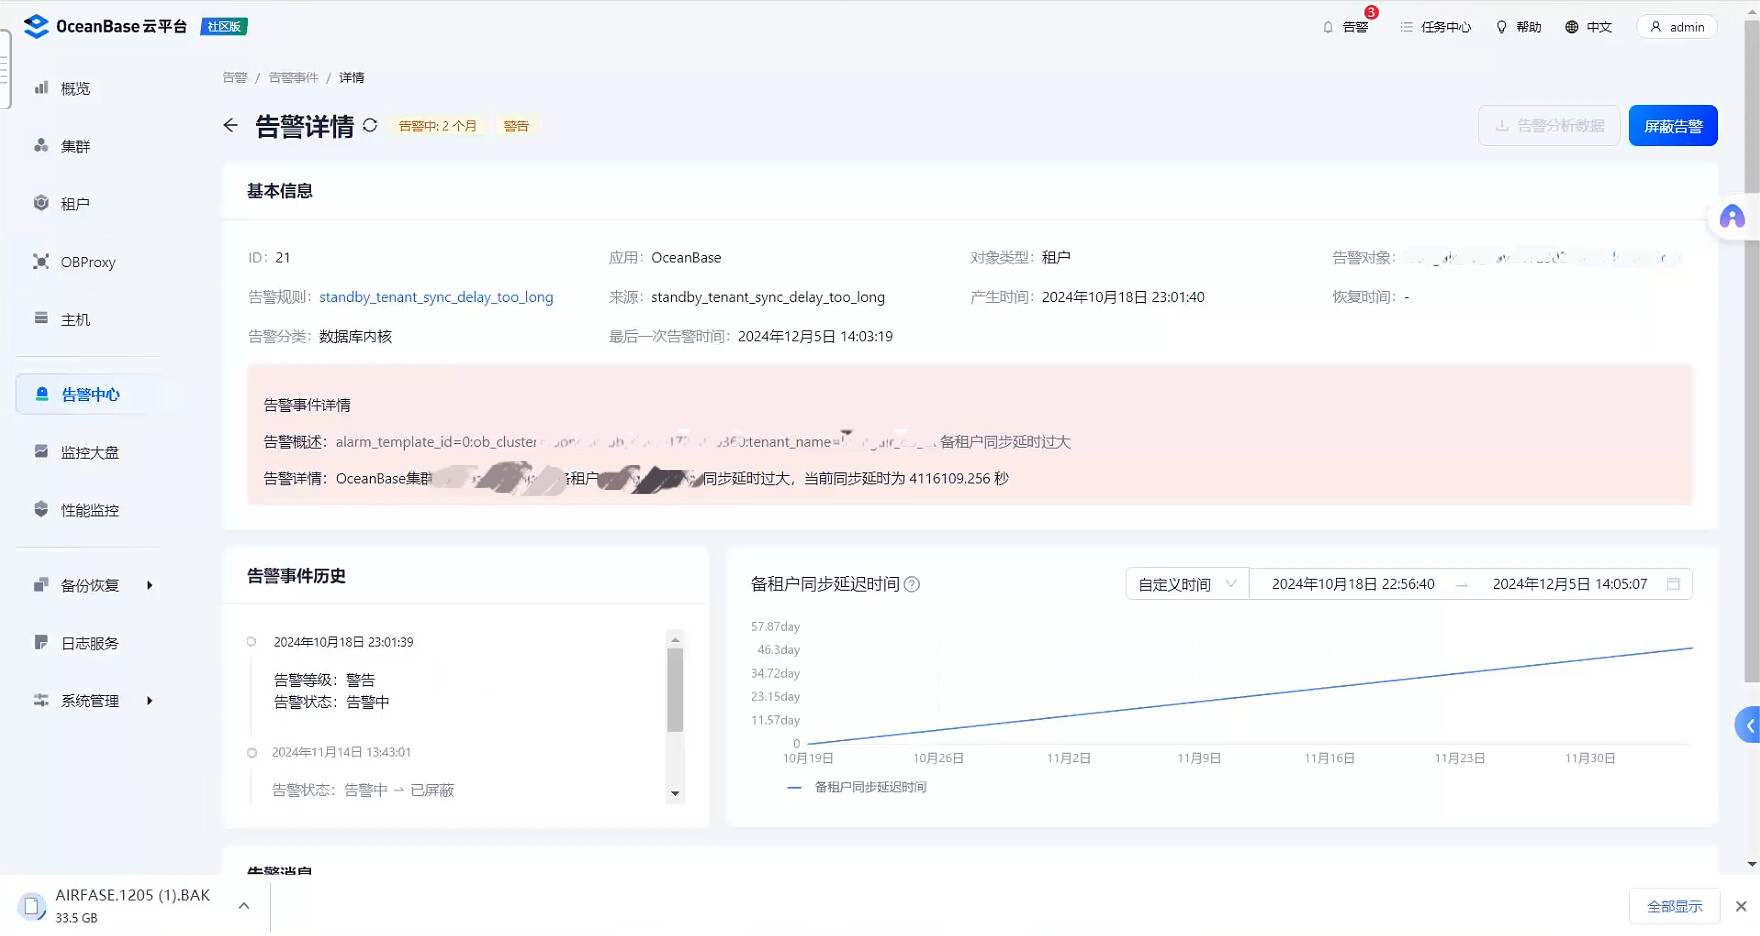Click the 监控大盘 dashboard icon
Image resolution: width=1760 pixels, height=936 pixels.
click(x=41, y=451)
